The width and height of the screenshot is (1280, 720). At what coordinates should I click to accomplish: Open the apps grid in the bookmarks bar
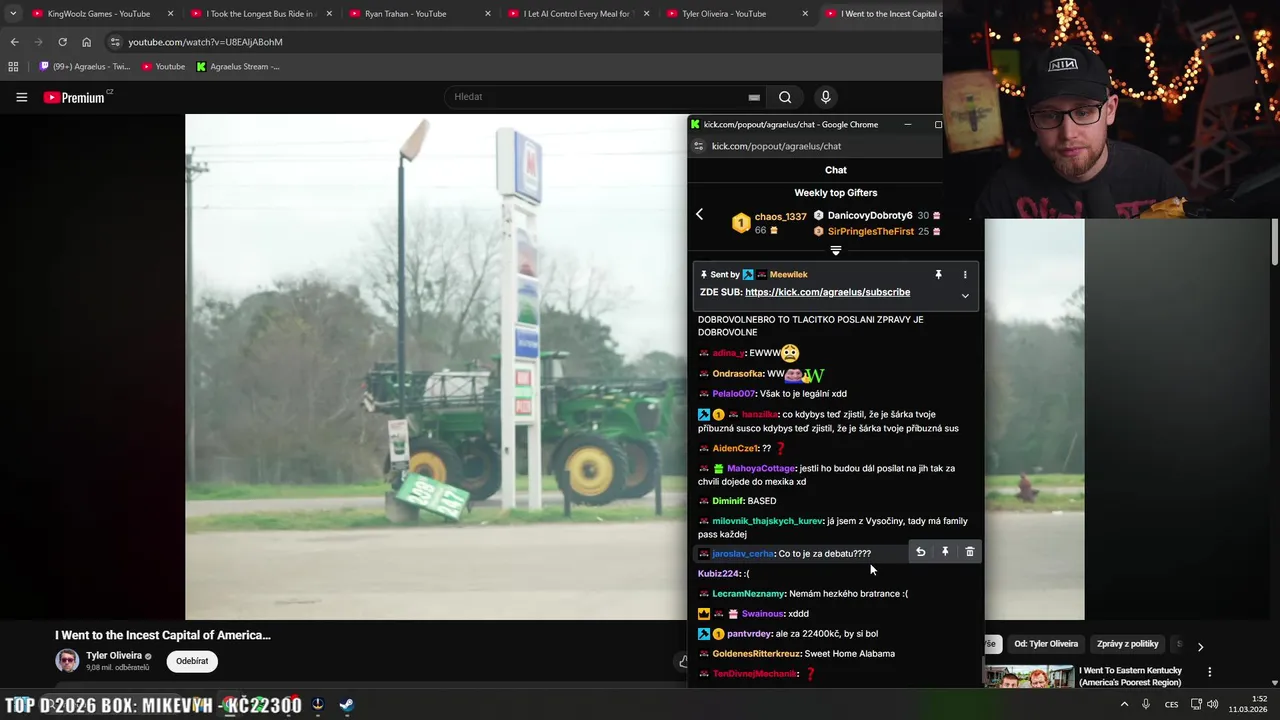click(13, 67)
